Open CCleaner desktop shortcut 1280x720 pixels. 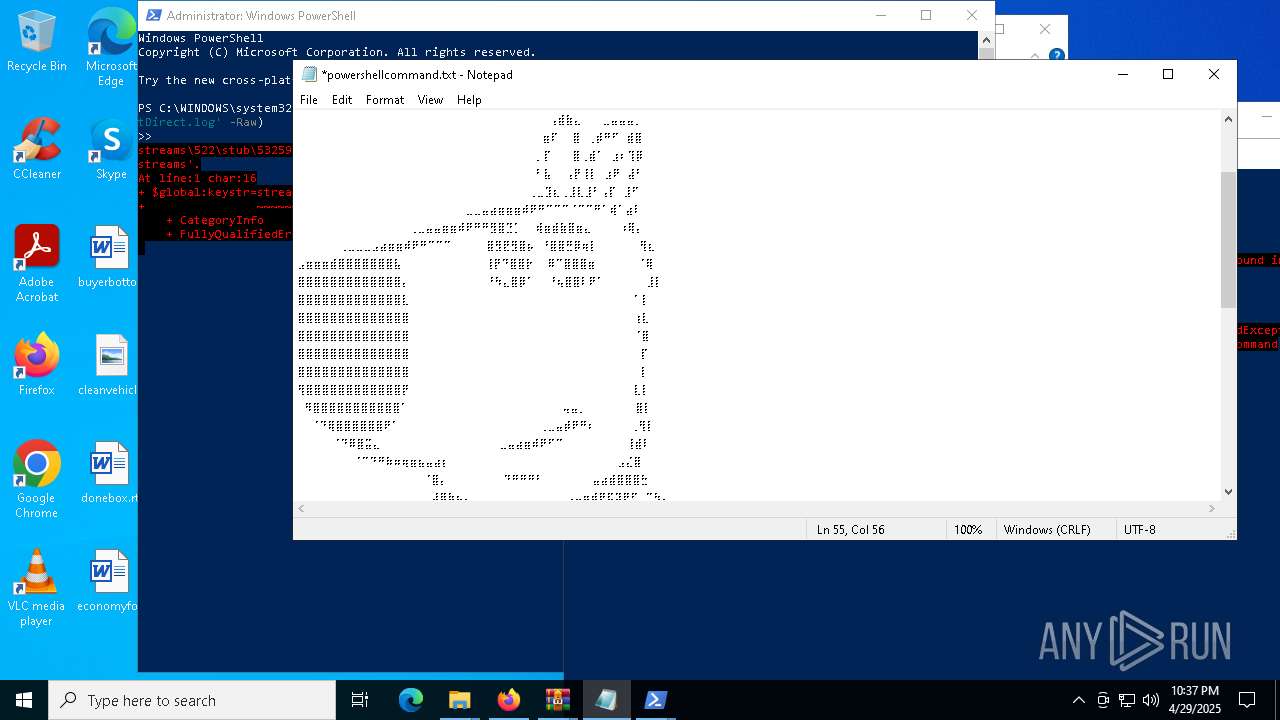(37, 149)
